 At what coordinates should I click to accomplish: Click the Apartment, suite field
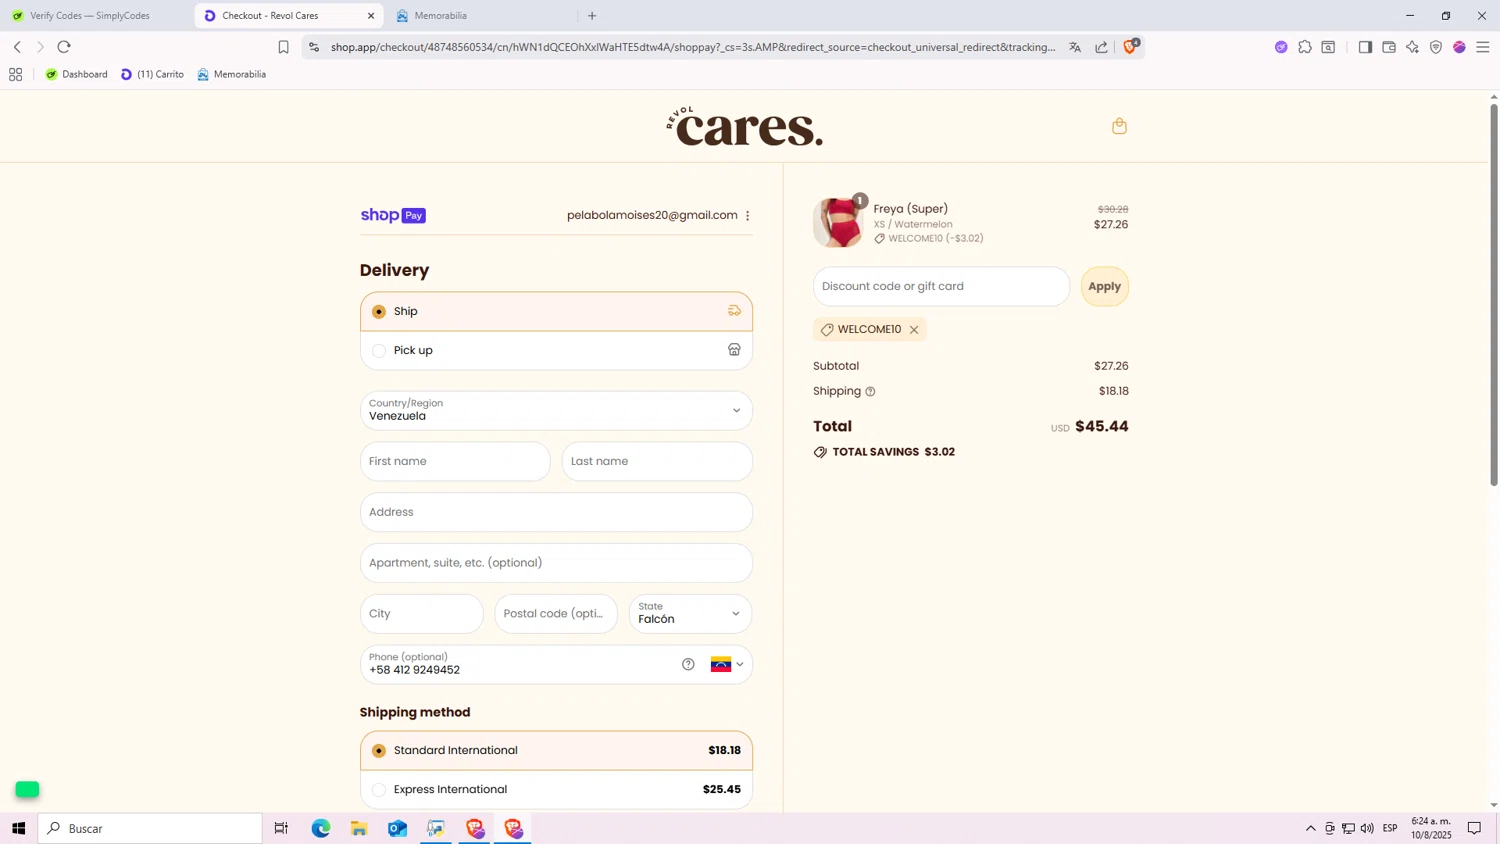pyautogui.click(x=556, y=563)
